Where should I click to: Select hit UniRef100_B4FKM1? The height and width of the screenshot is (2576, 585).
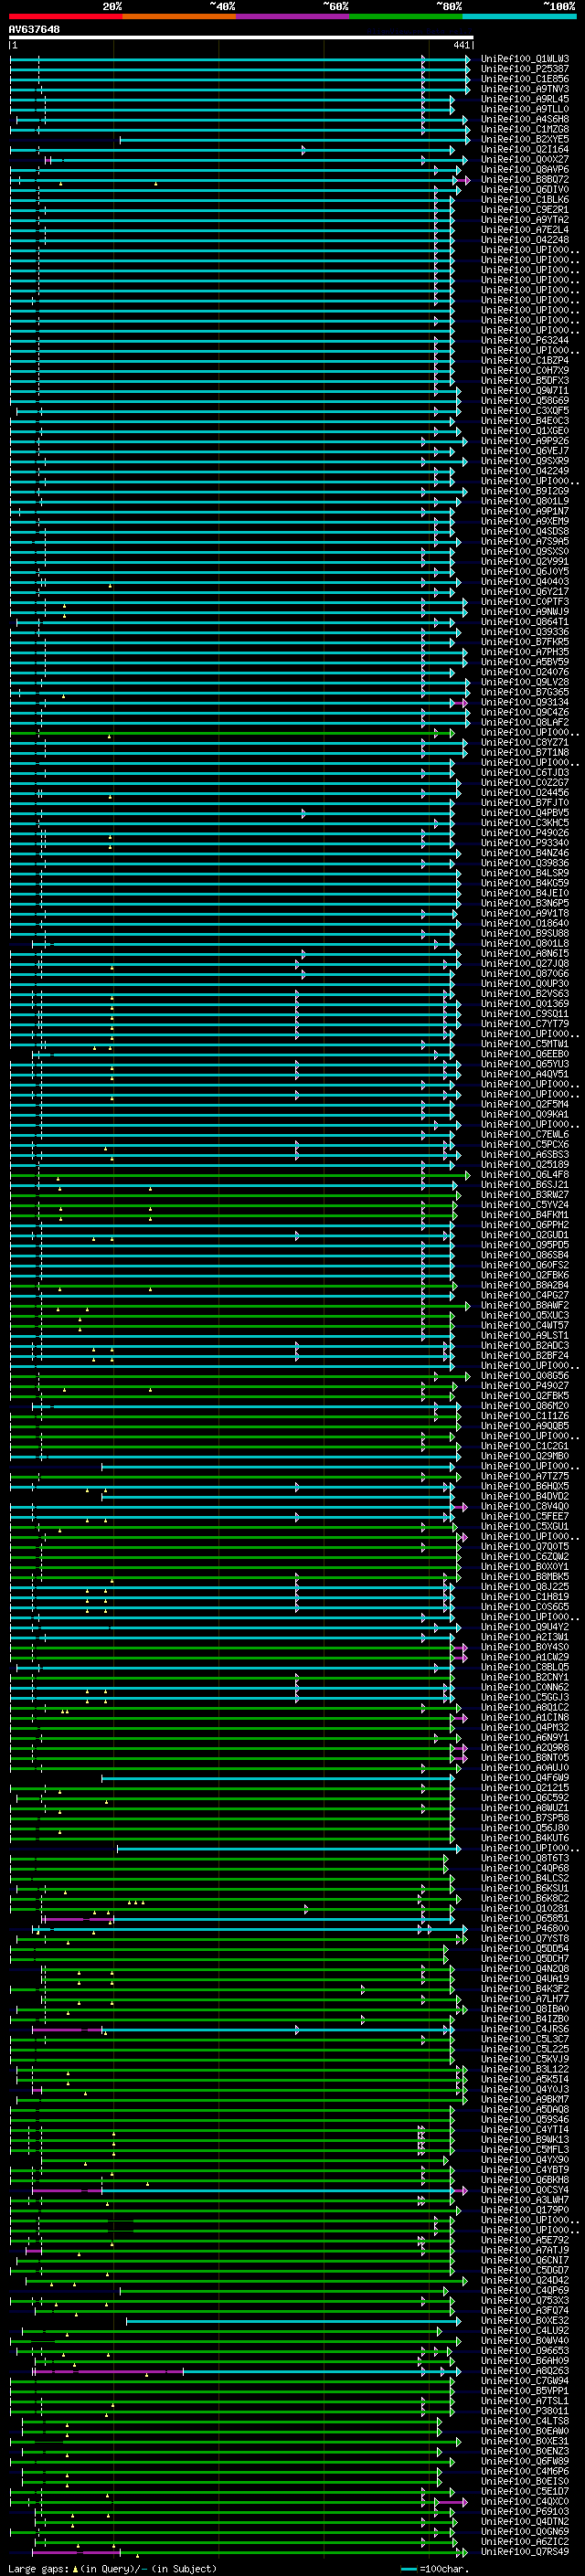[x=525, y=1215]
